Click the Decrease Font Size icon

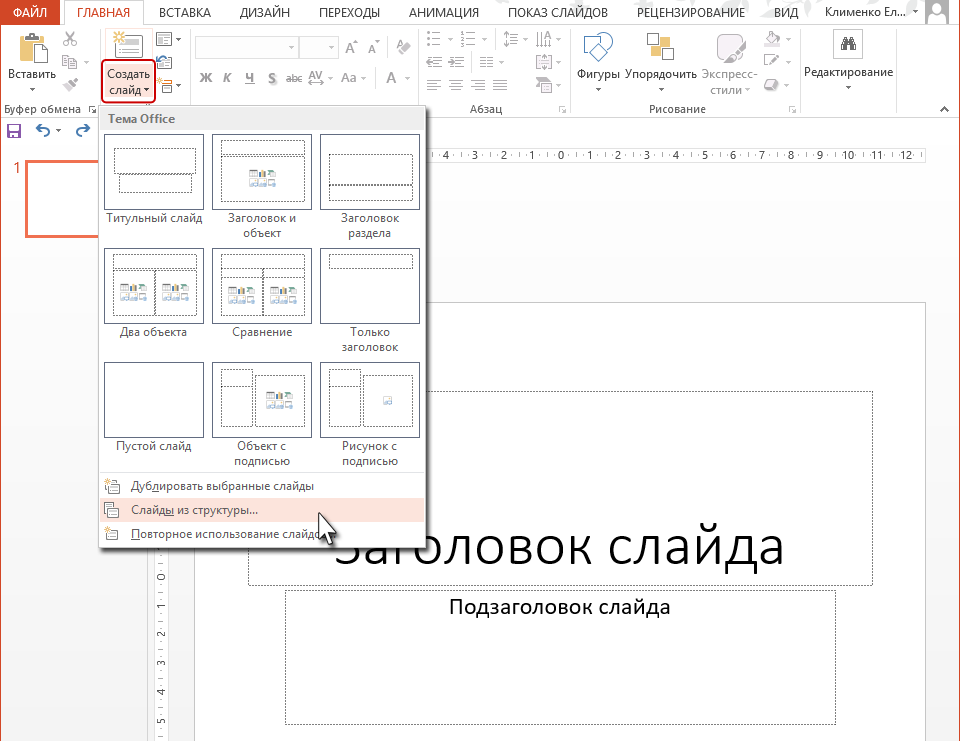[373, 48]
